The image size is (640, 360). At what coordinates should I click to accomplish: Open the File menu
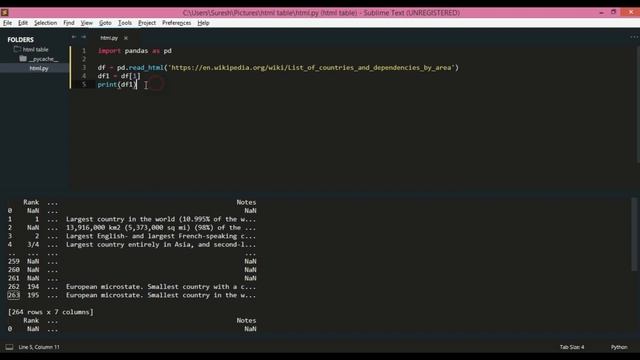(7, 23)
